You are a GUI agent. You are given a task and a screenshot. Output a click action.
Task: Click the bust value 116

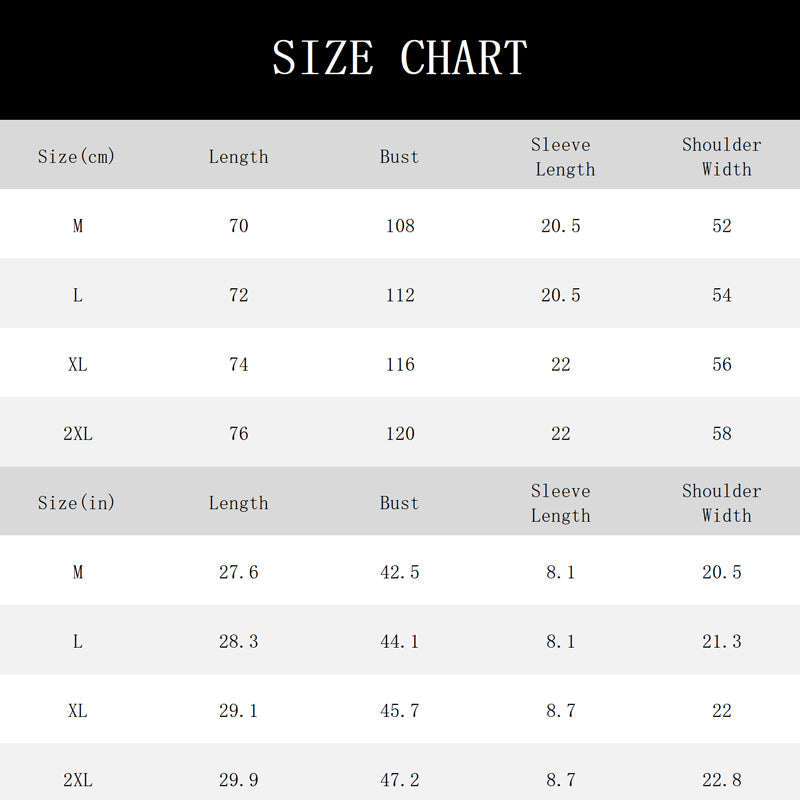point(400,364)
